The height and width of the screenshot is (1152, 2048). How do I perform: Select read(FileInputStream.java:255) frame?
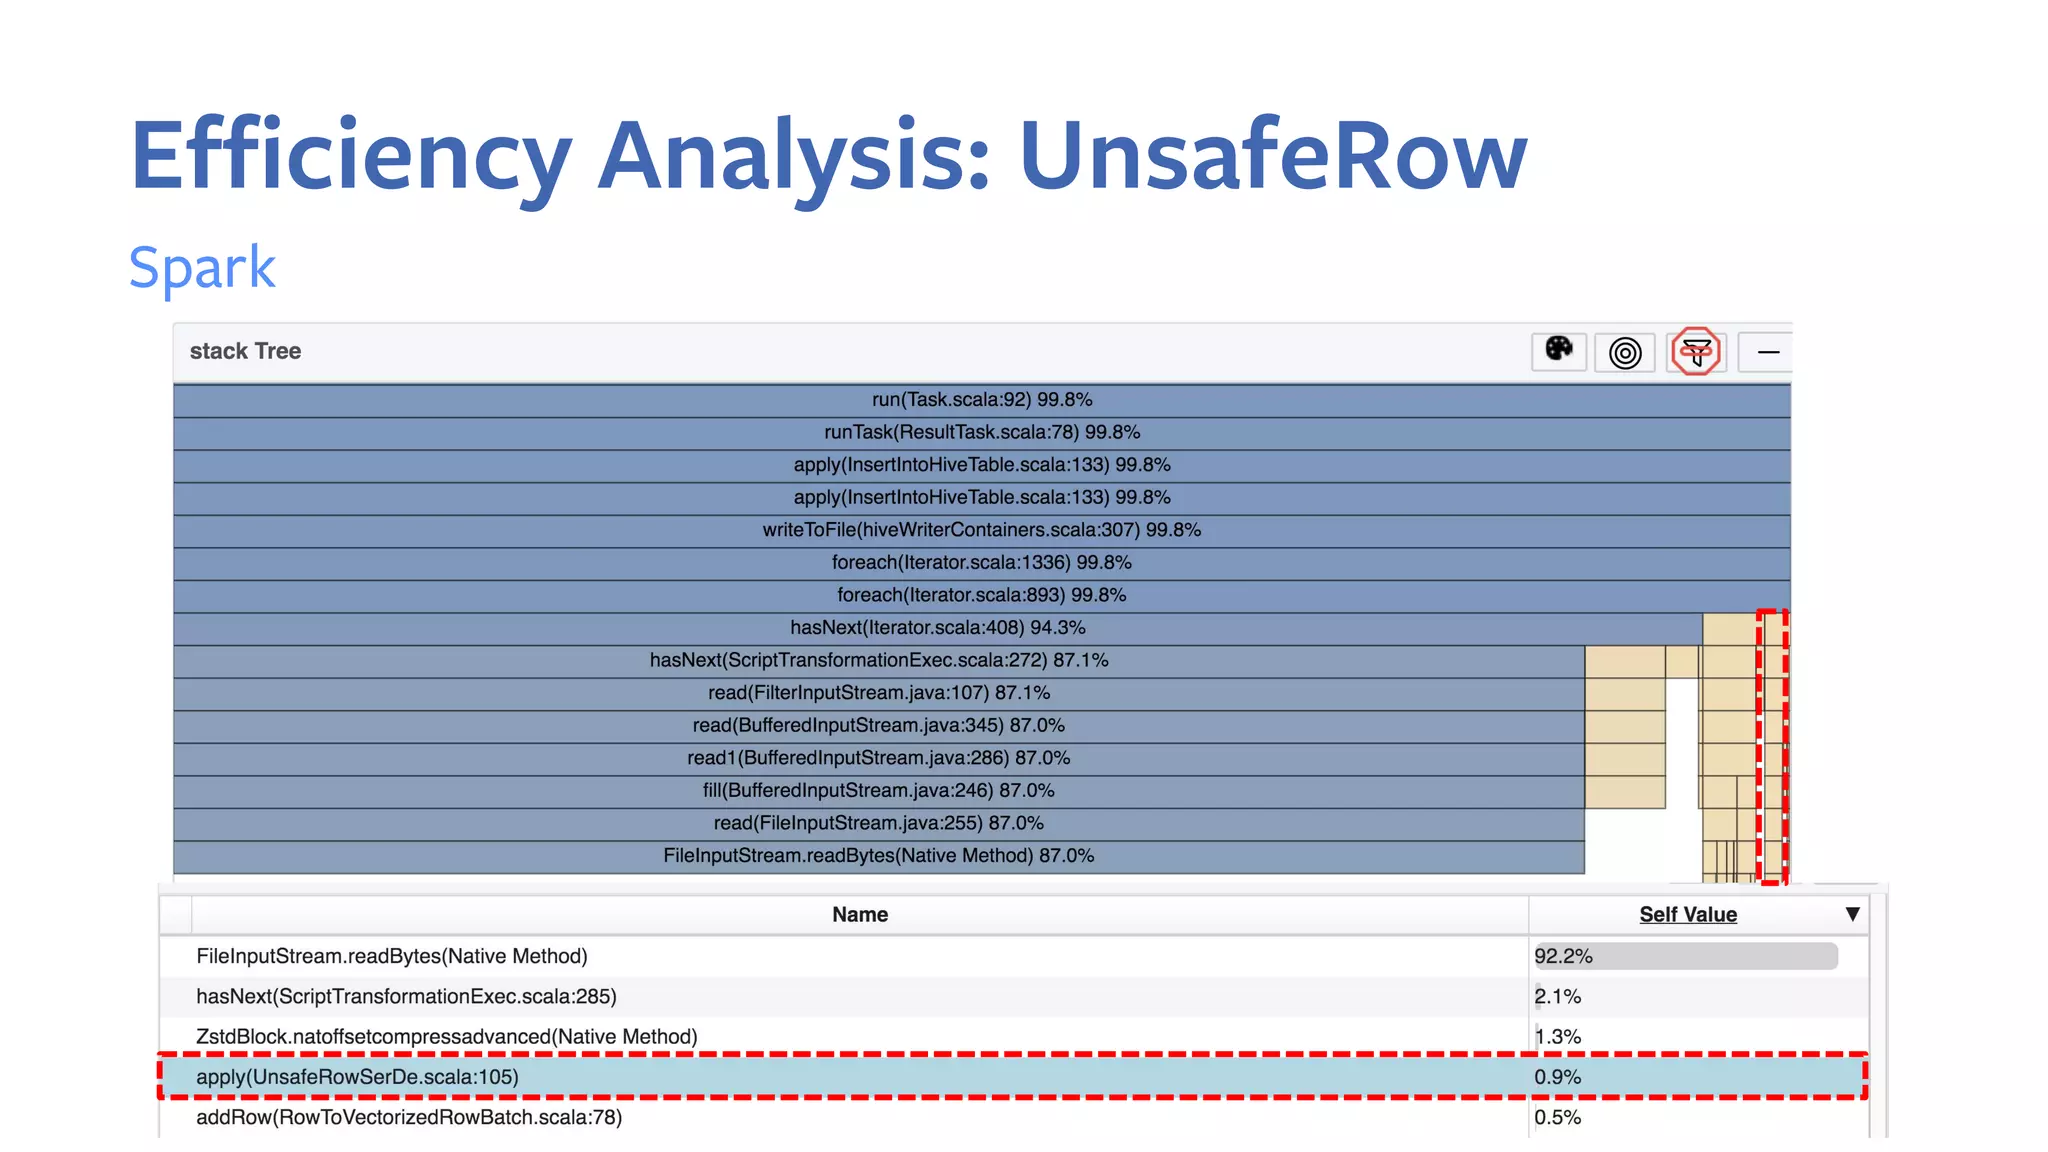pyautogui.click(x=879, y=823)
